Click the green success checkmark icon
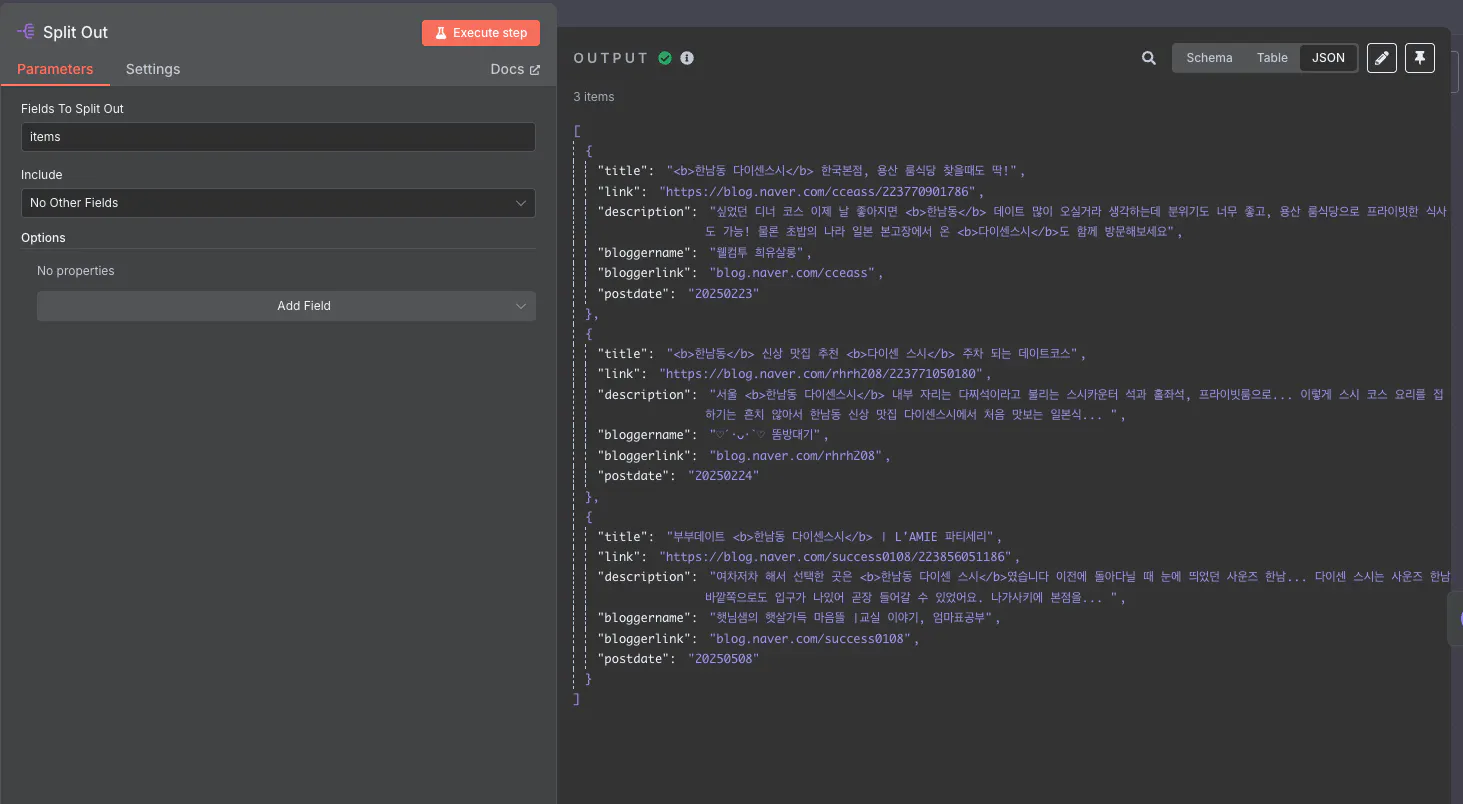The image size is (1463, 804). click(x=665, y=58)
